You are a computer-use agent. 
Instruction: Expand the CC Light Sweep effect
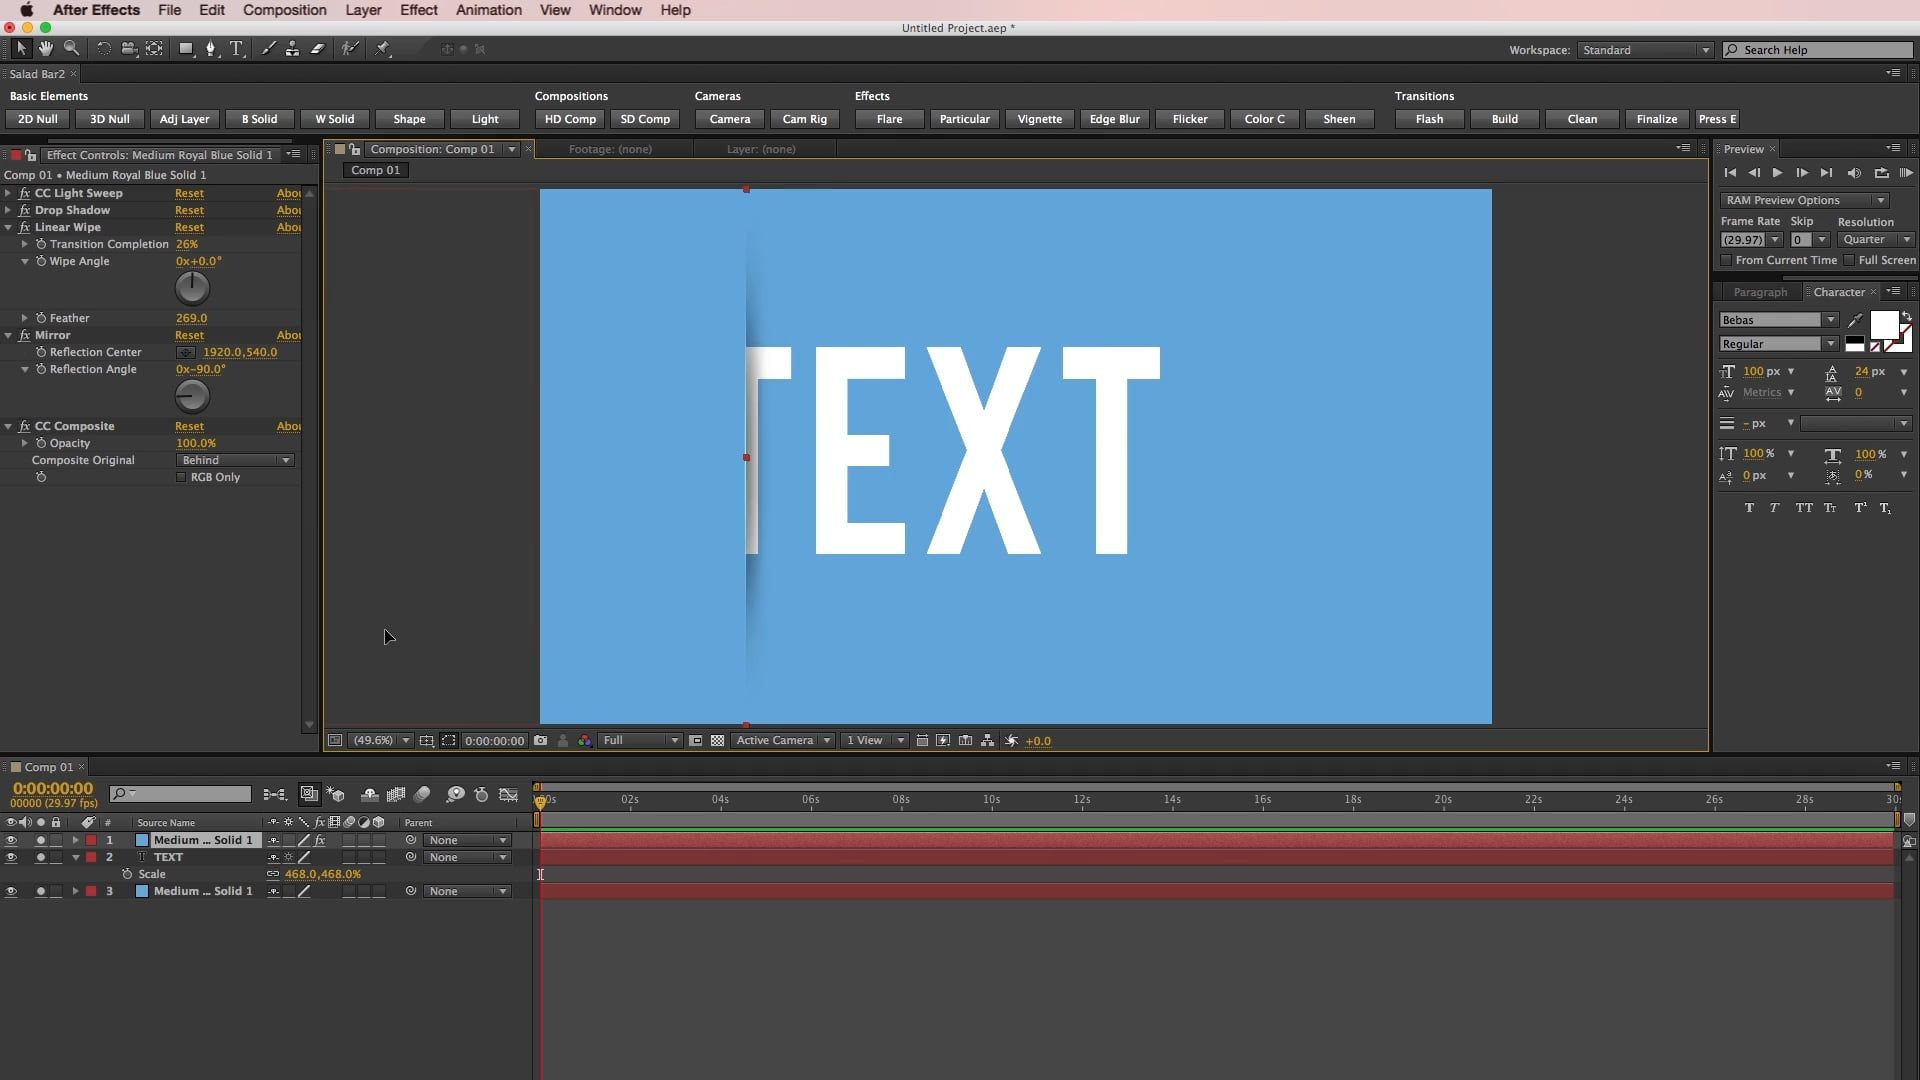8,193
